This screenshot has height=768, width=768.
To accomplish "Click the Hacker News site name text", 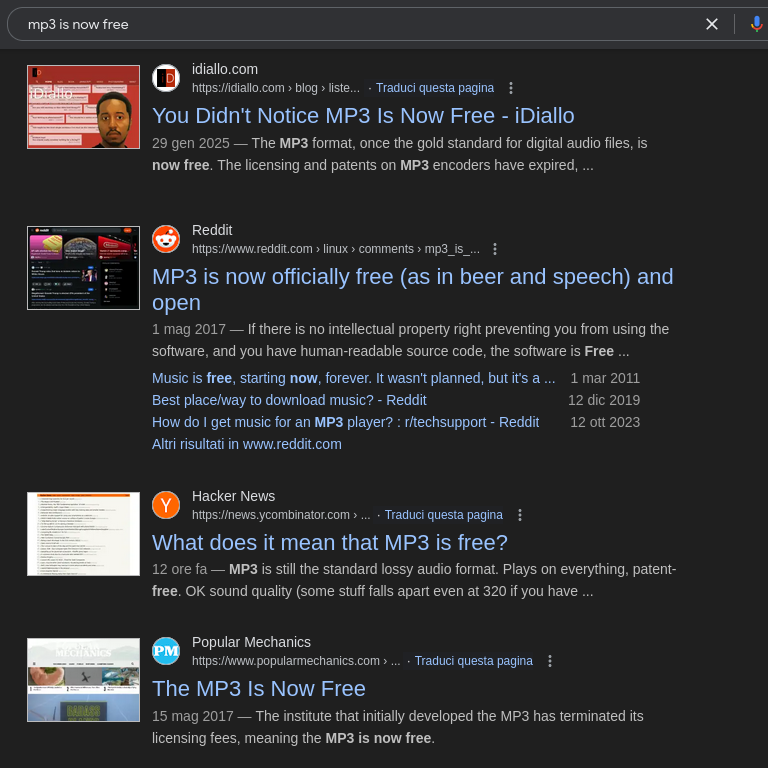I will click(x=234, y=496).
